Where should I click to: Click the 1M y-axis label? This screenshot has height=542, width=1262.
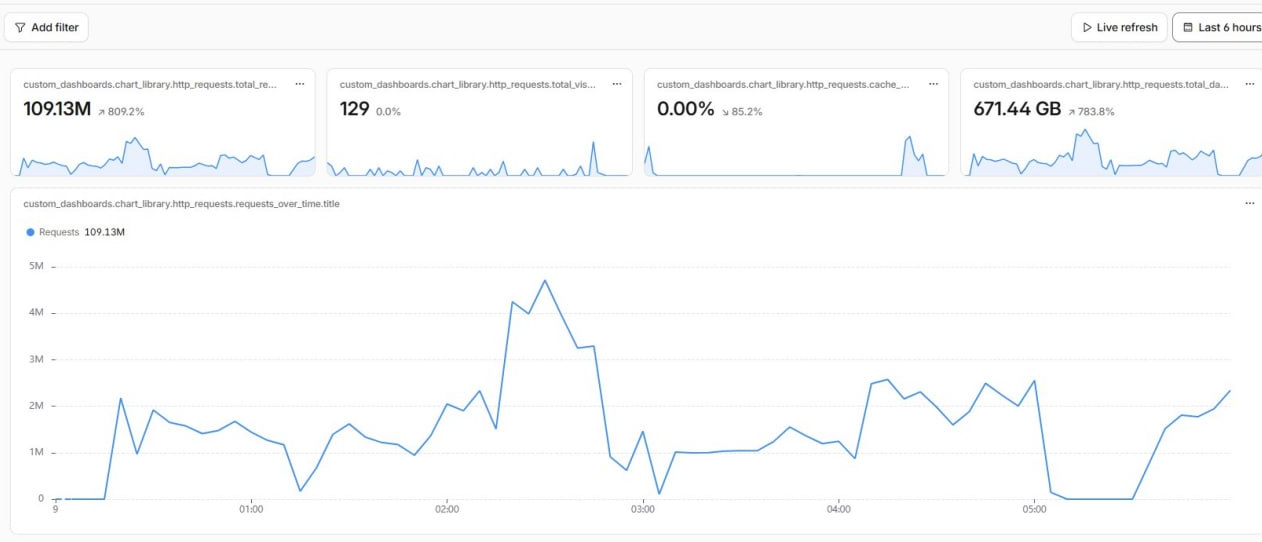coord(36,452)
